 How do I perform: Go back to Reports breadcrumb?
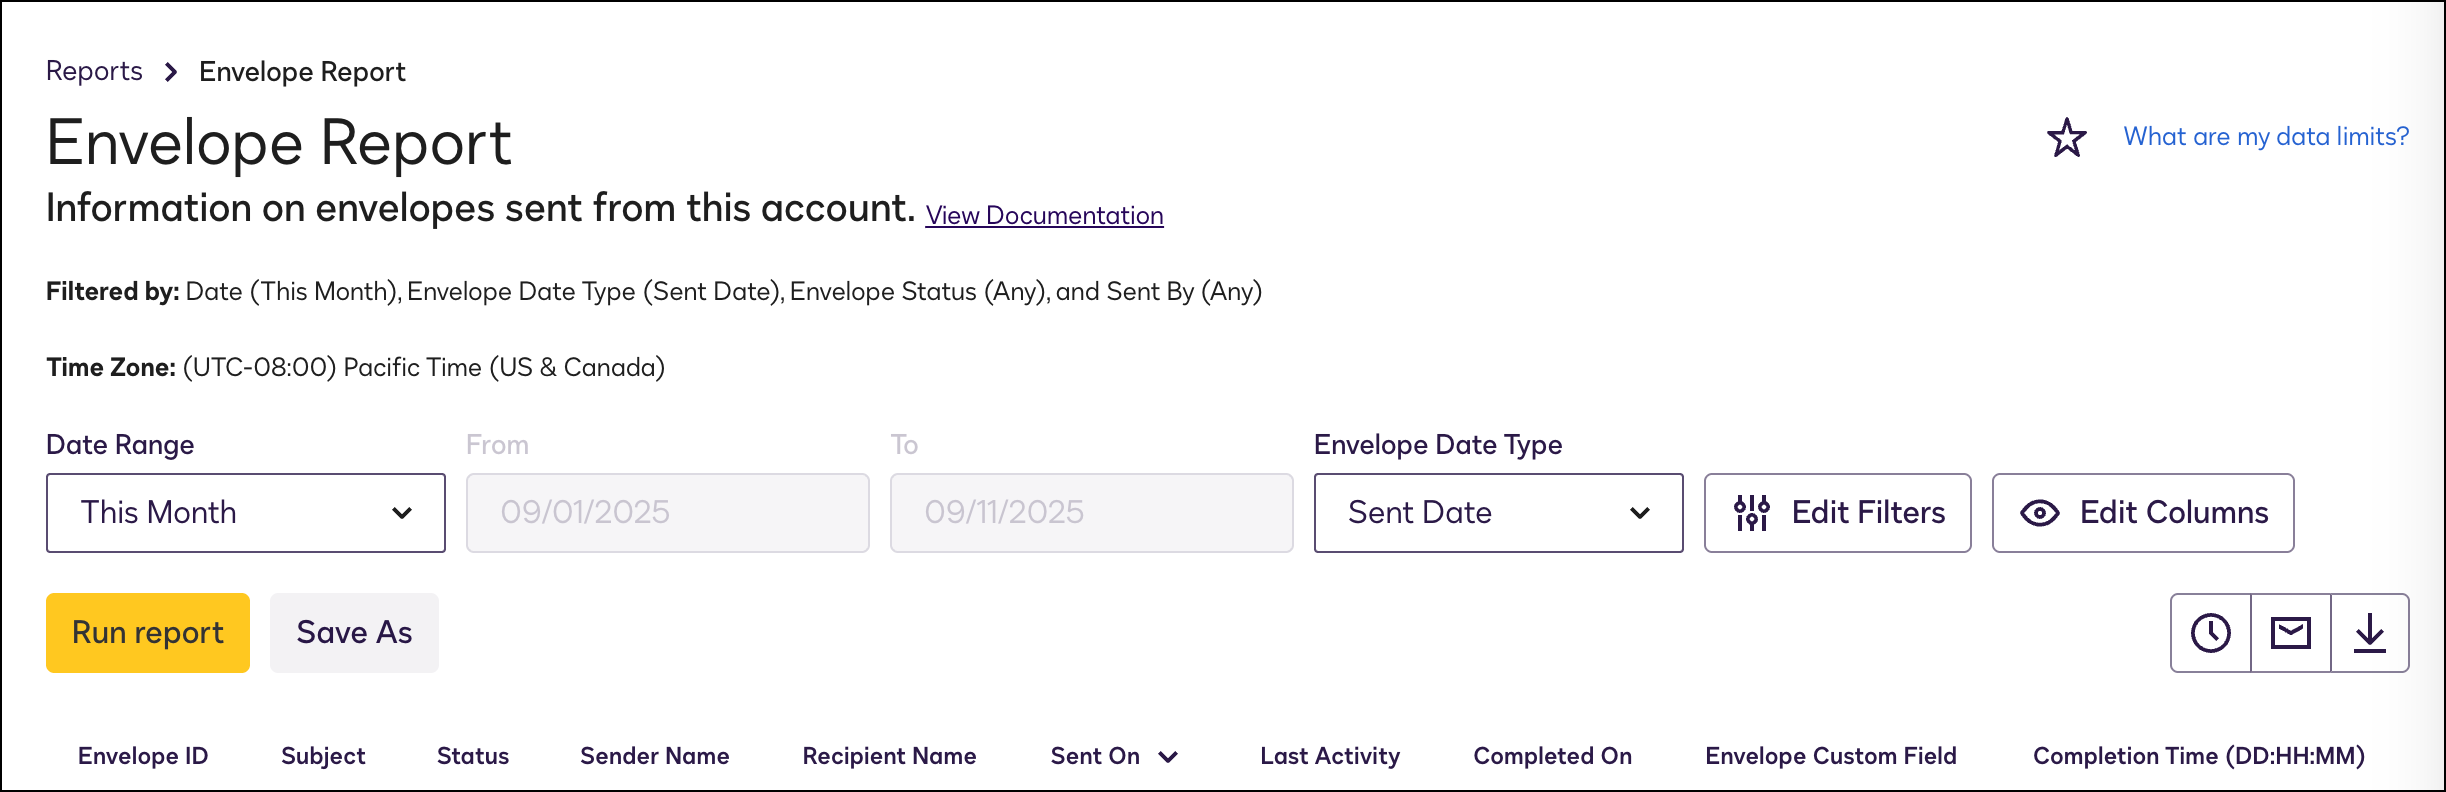(94, 72)
